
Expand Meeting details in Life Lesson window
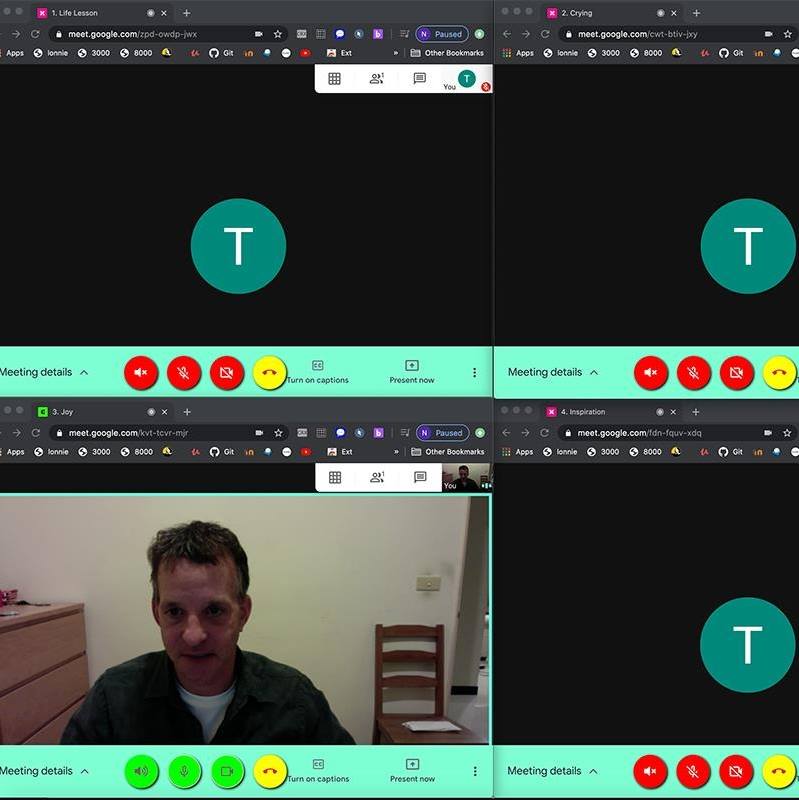tap(44, 372)
